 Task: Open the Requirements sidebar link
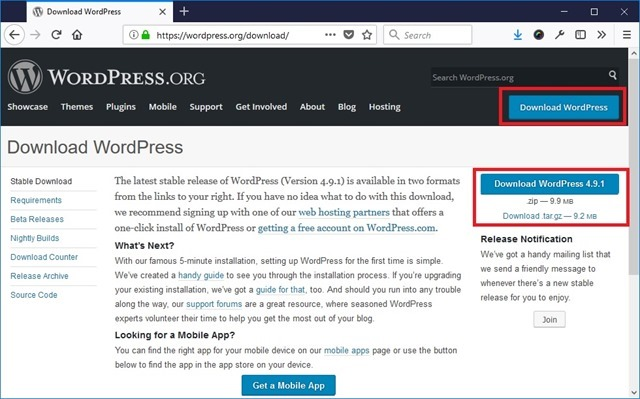36,200
